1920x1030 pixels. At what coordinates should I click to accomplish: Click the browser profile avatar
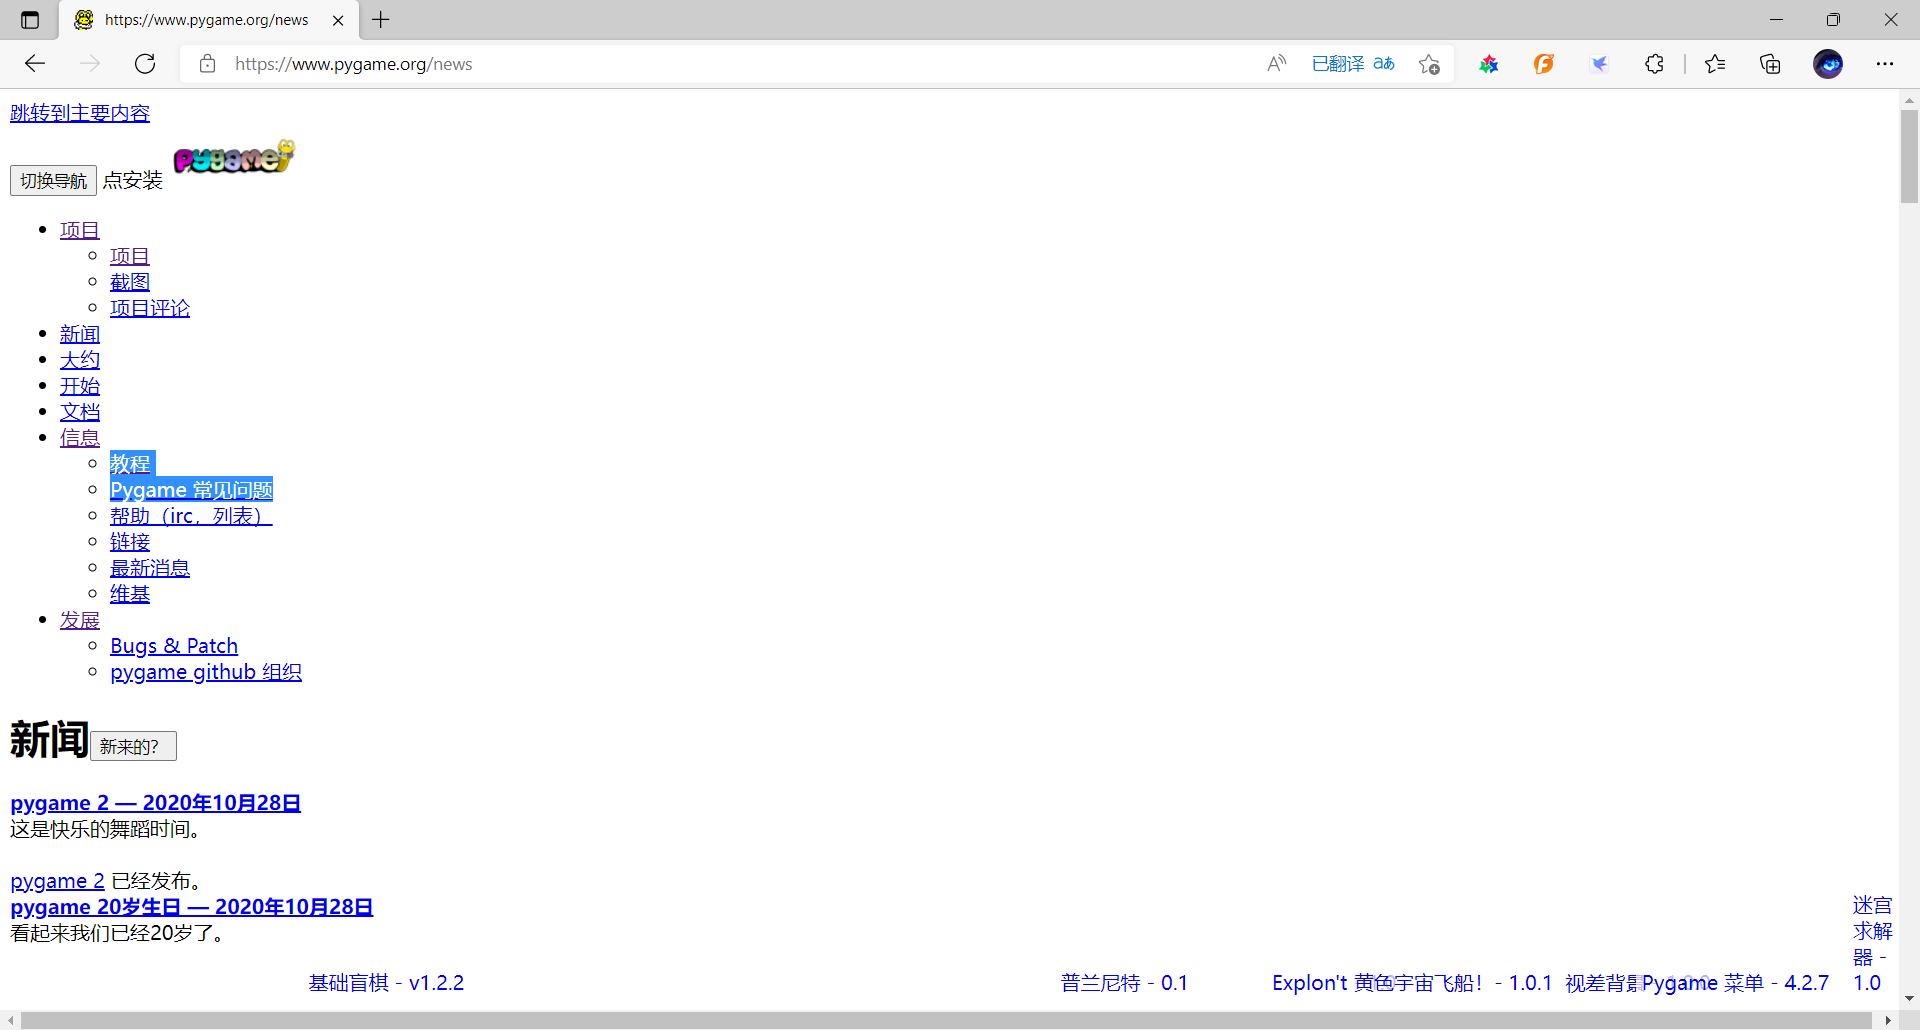(x=1828, y=64)
